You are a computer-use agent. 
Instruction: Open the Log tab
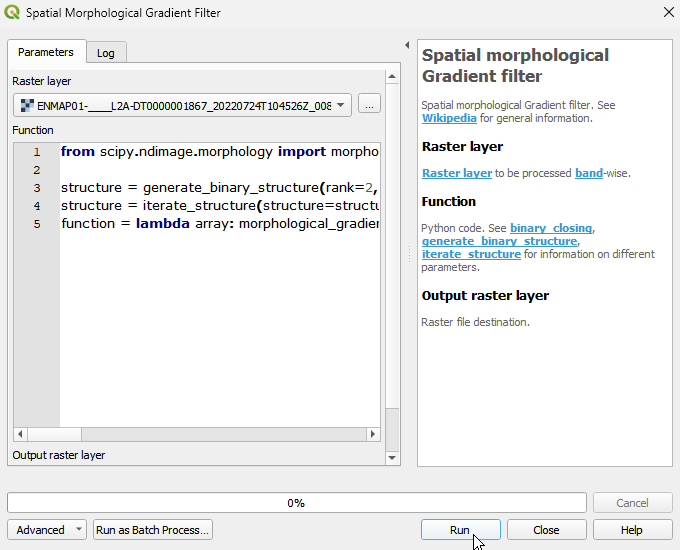click(x=105, y=53)
